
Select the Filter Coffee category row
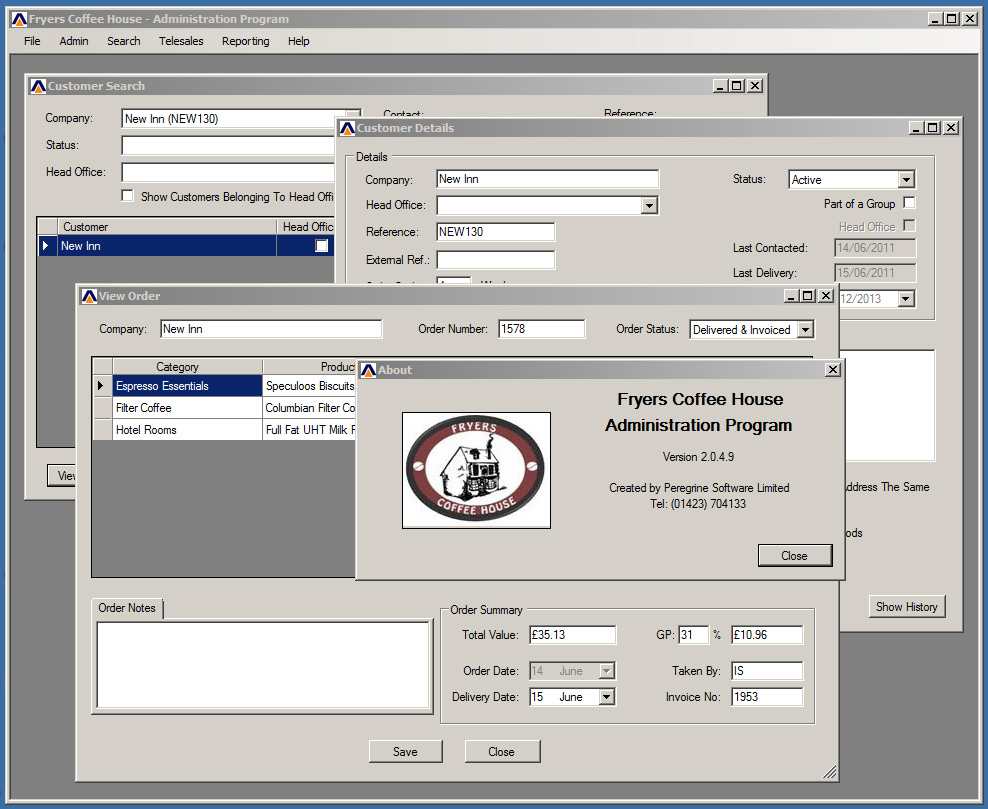tap(187, 408)
